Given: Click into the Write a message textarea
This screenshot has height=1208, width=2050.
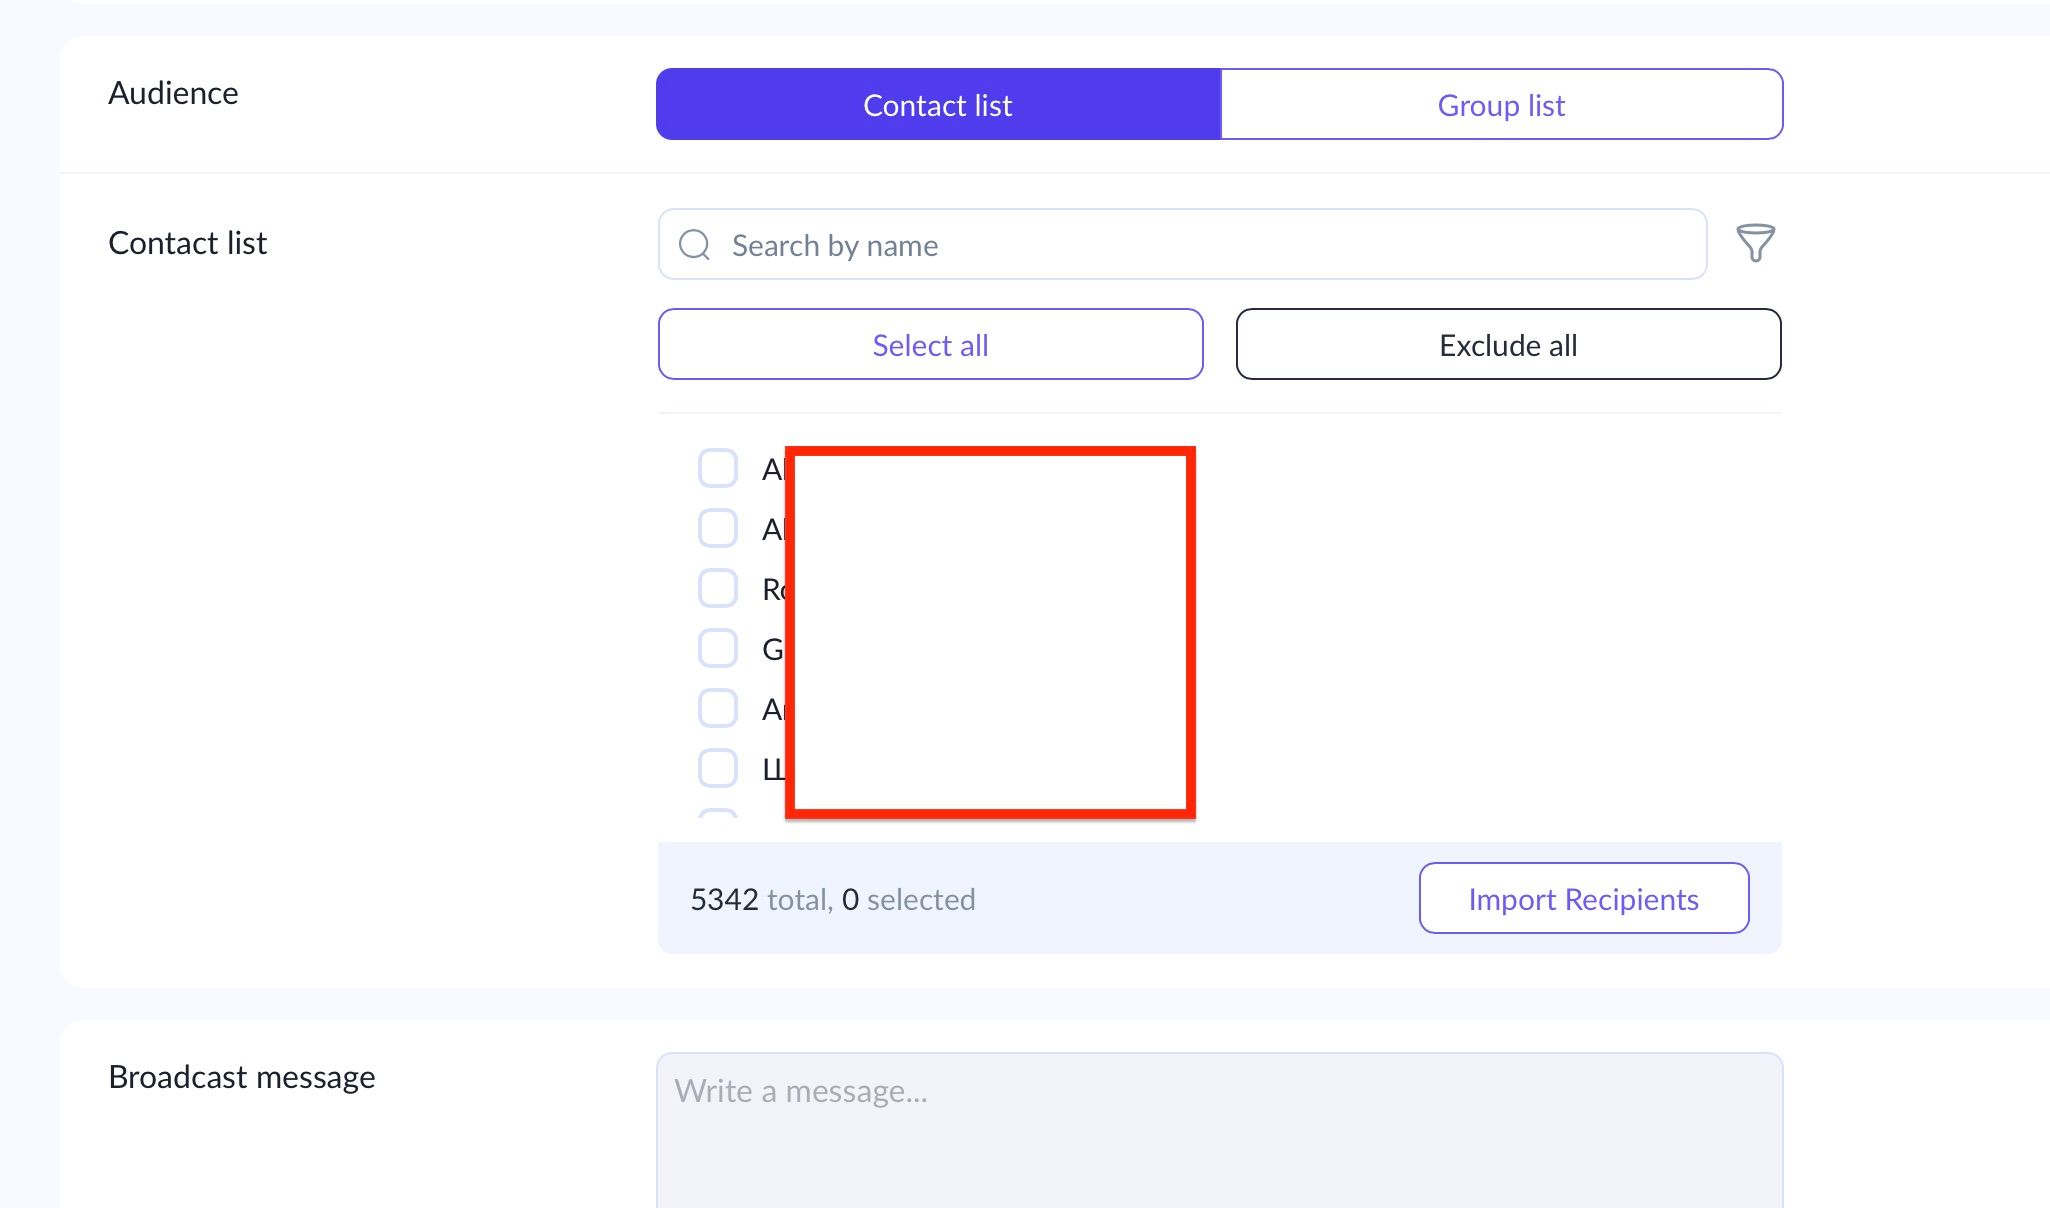Looking at the screenshot, I should click(1219, 1130).
